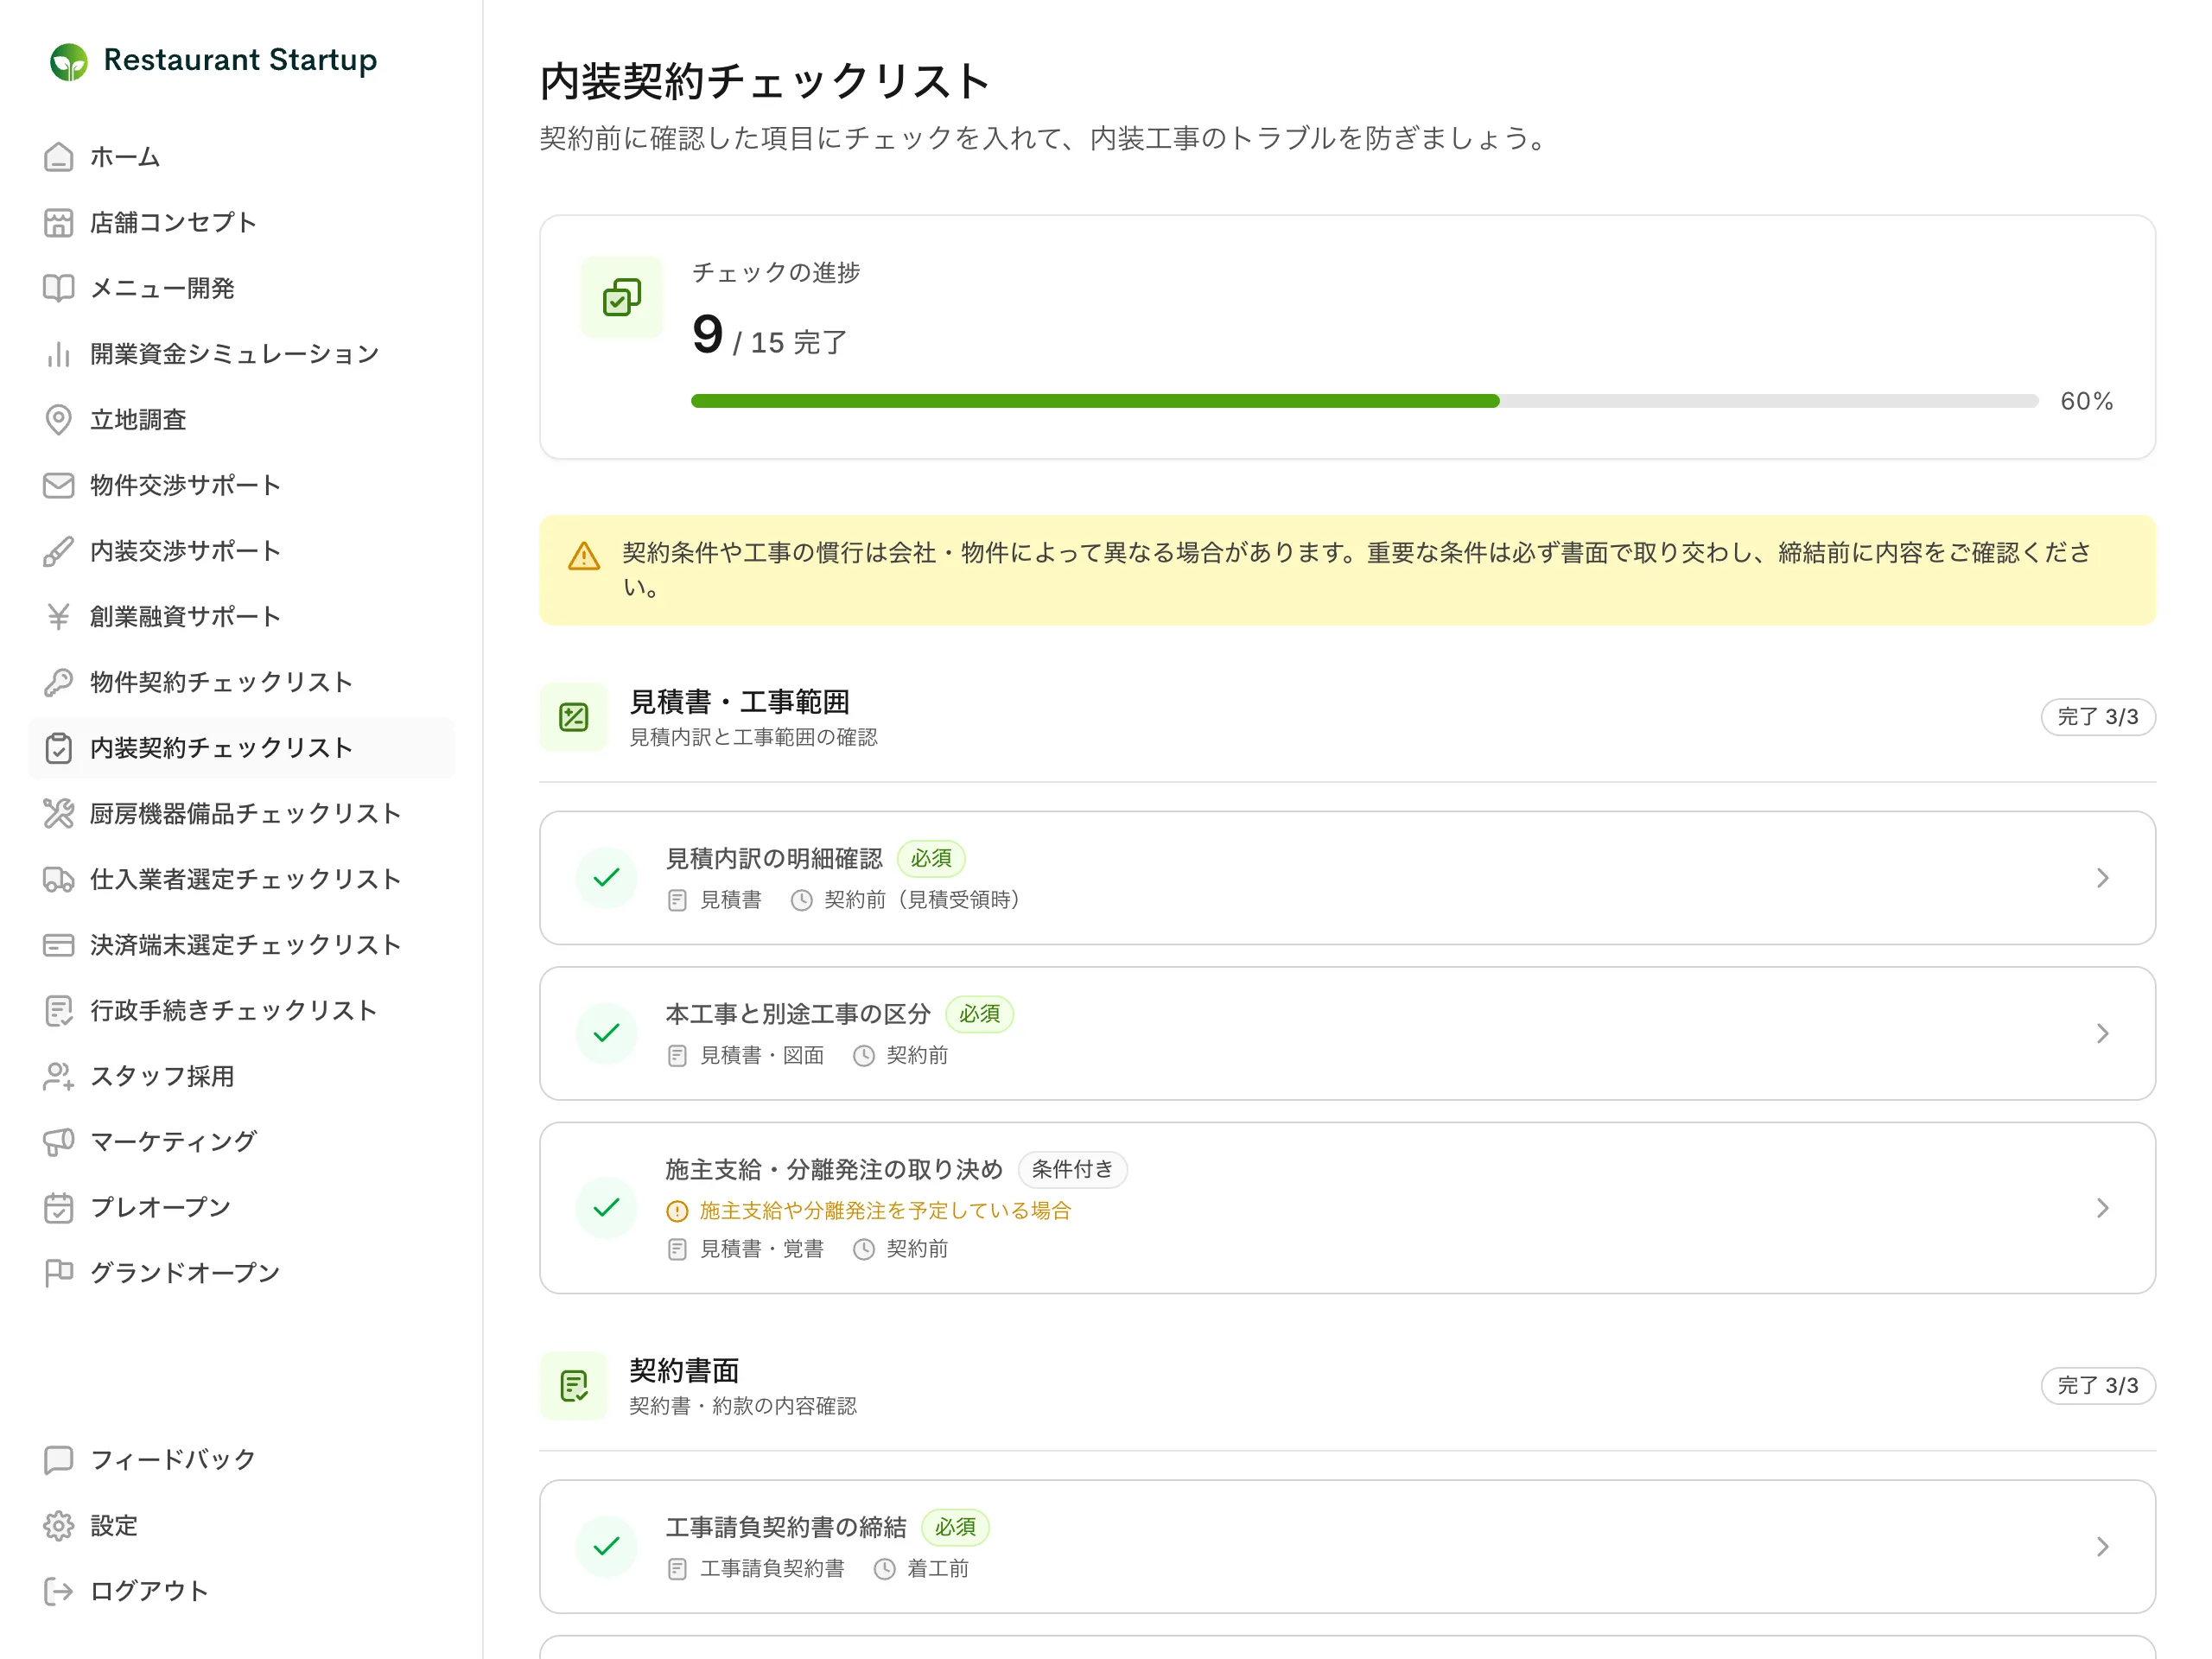This screenshot has height=1659, width=2212.
Task: Click the gear icon beside 設定
Action: click(x=59, y=1526)
